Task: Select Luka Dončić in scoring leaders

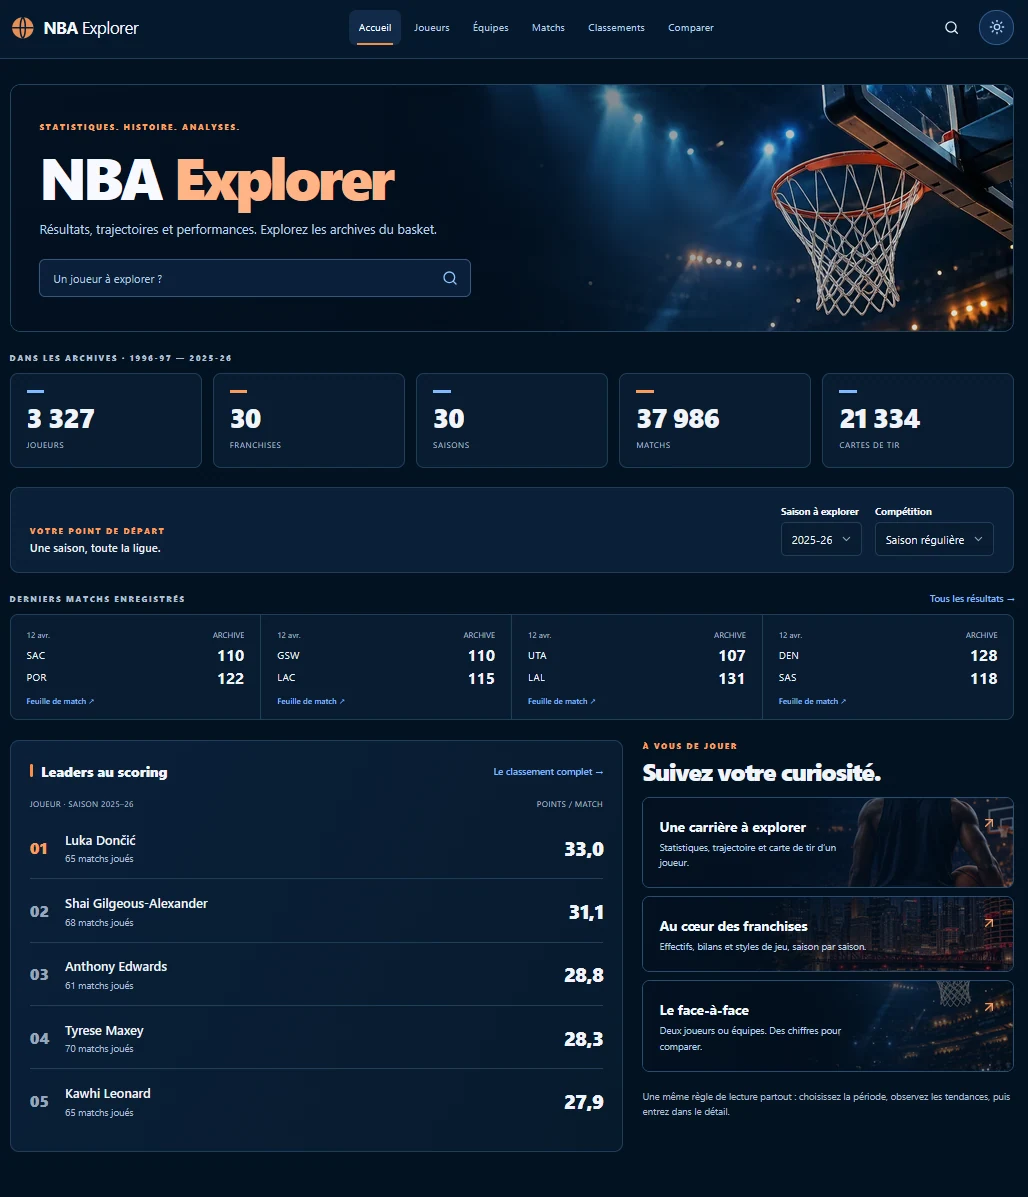Action: pos(317,848)
